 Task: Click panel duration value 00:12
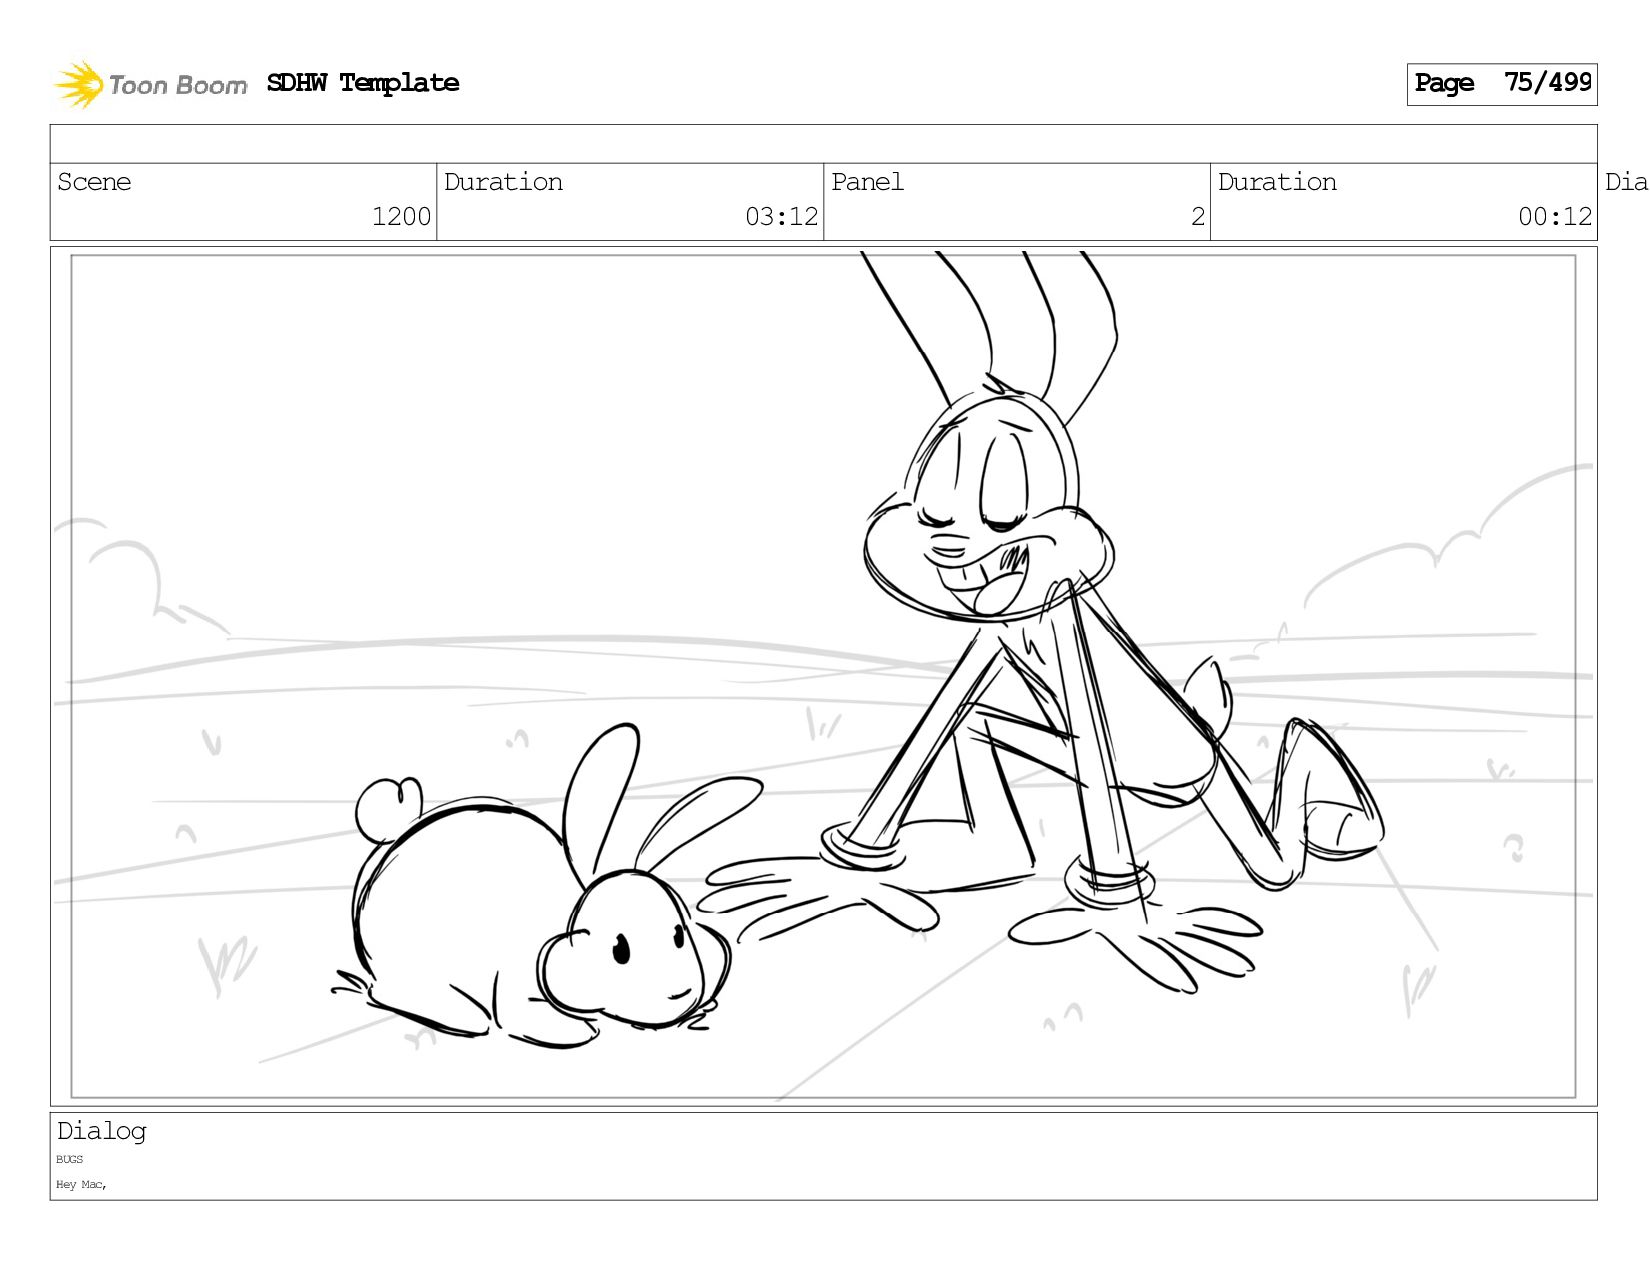tap(1554, 216)
